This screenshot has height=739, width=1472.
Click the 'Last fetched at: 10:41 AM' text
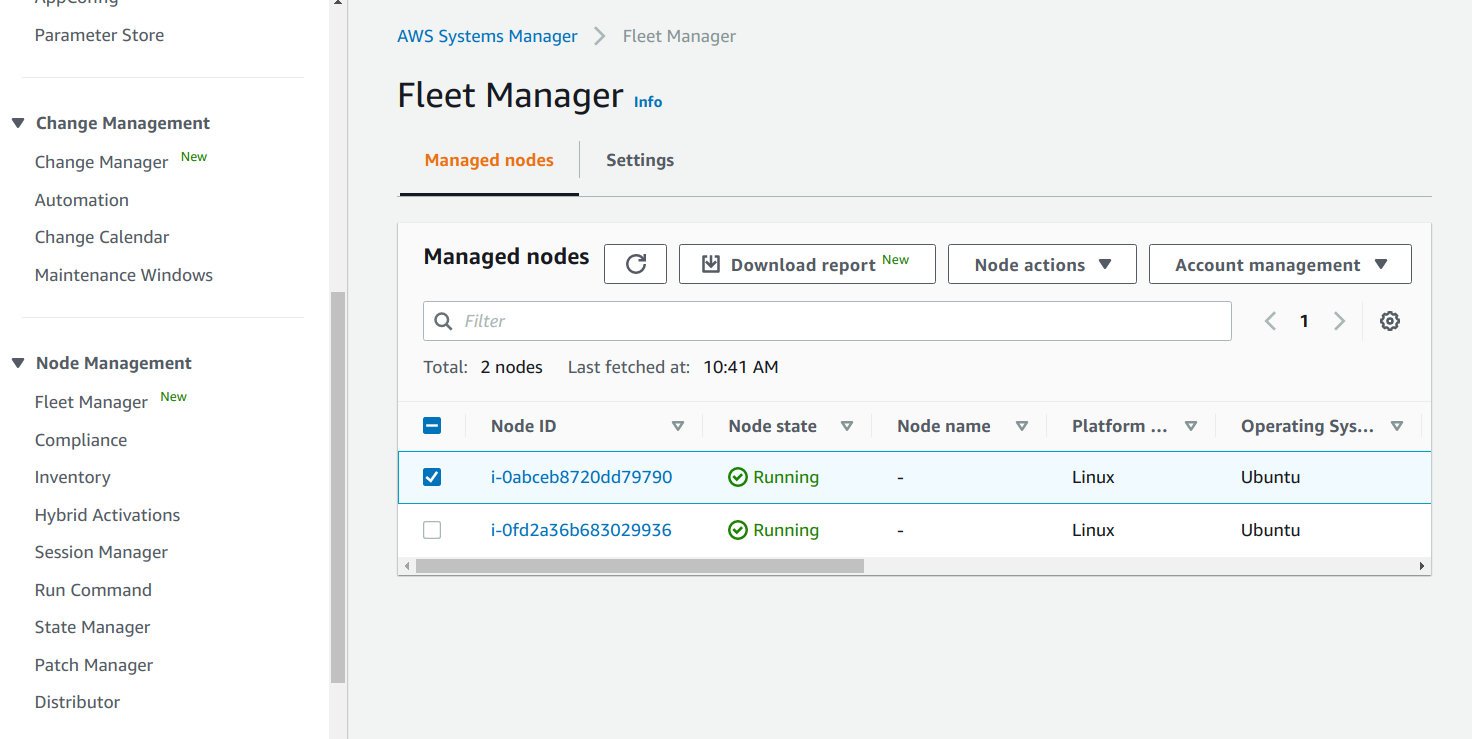[x=673, y=367]
